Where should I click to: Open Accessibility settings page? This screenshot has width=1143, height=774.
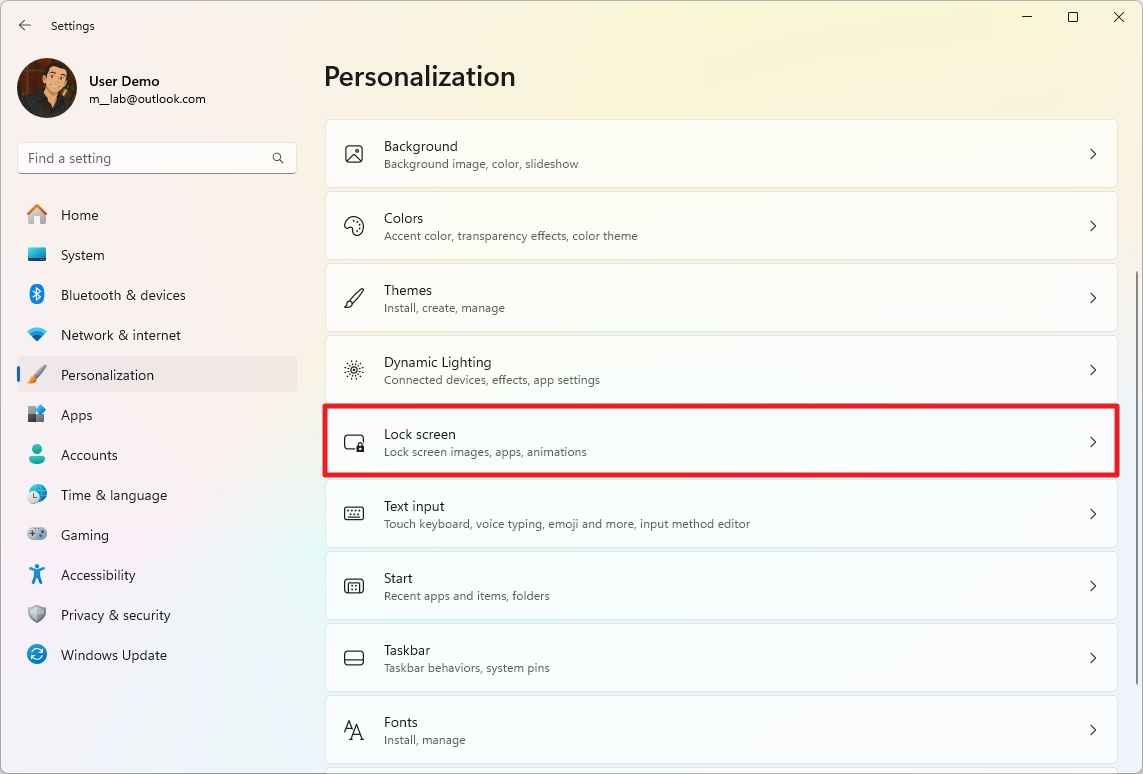98,575
